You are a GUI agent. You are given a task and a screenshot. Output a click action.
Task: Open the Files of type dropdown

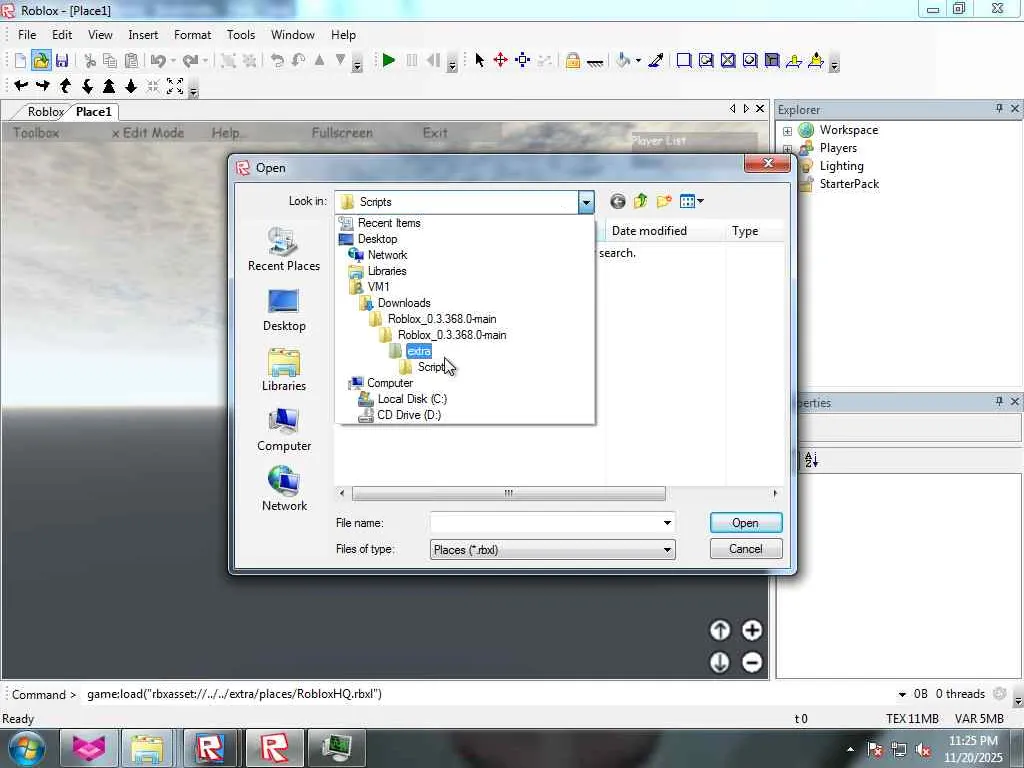(x=667, y=550)
